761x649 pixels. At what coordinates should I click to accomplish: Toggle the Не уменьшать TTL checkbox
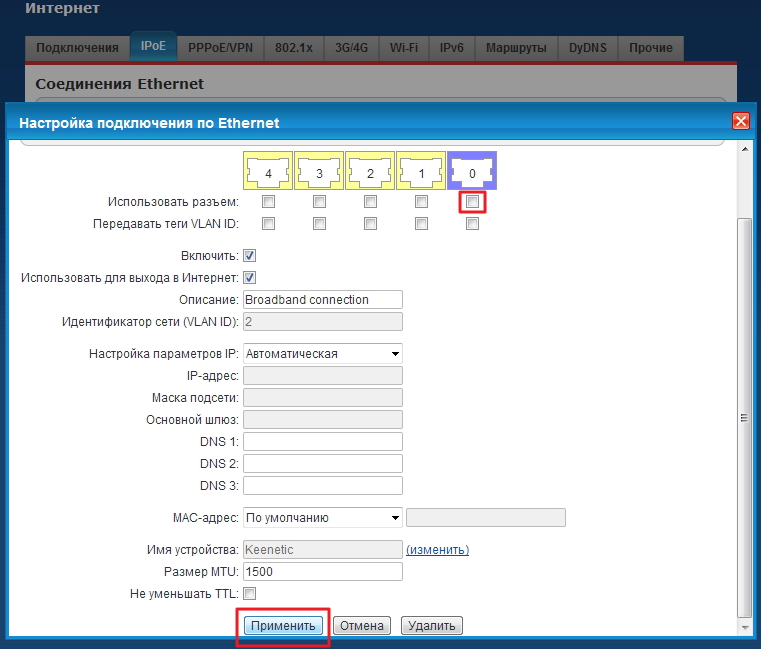250,594
